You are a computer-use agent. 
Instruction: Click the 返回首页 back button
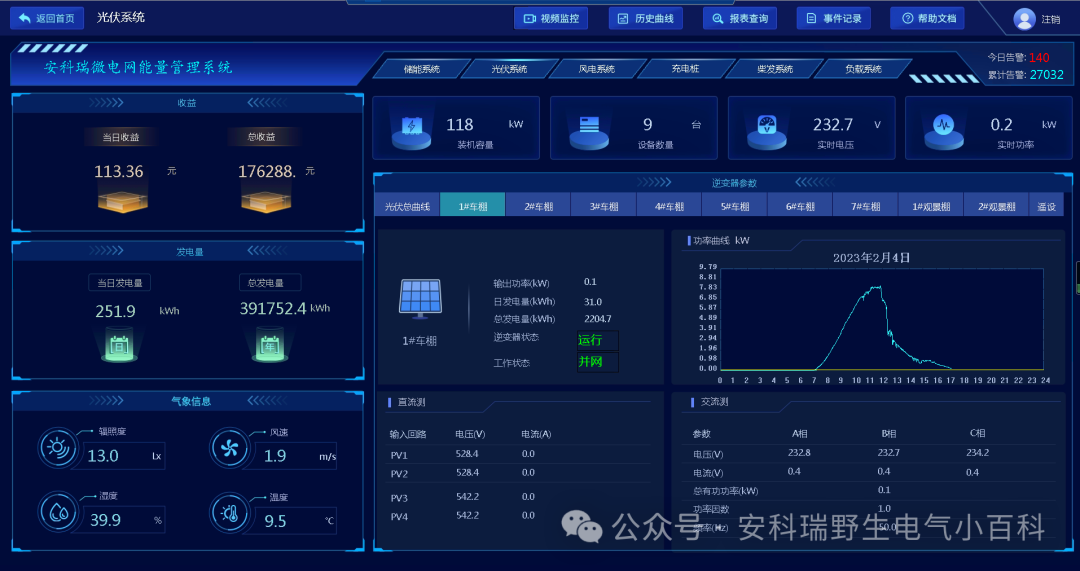pyautogui.click(x=47, y=18)
